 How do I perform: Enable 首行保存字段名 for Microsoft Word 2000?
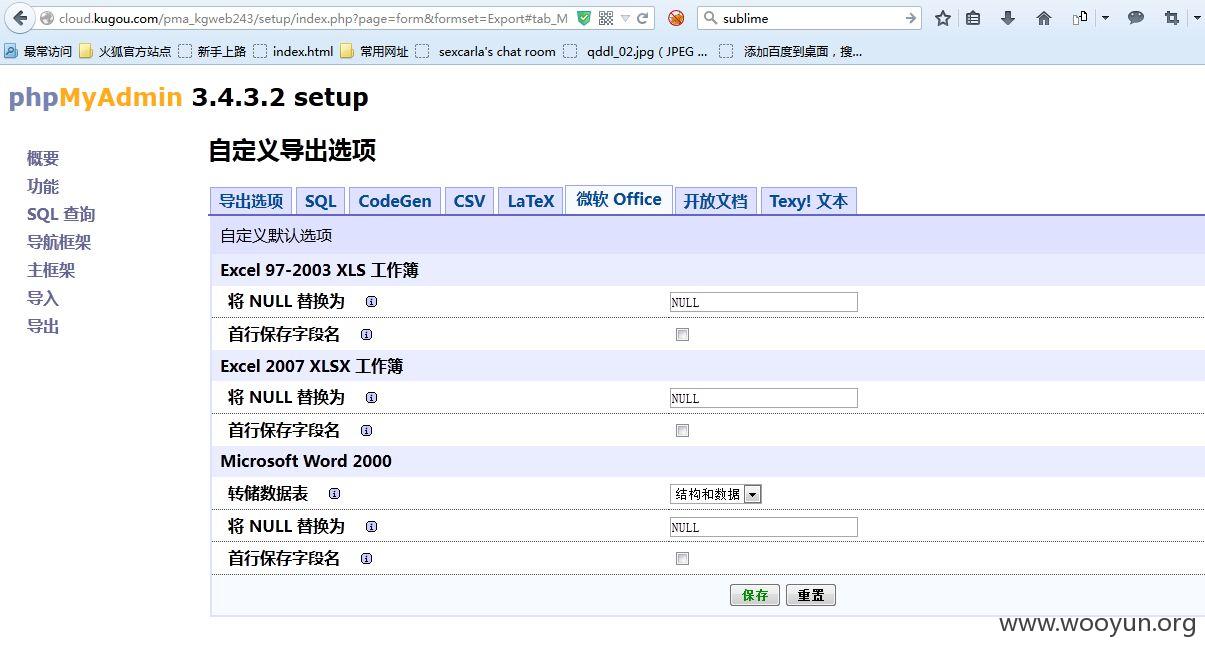coord(682,559)
